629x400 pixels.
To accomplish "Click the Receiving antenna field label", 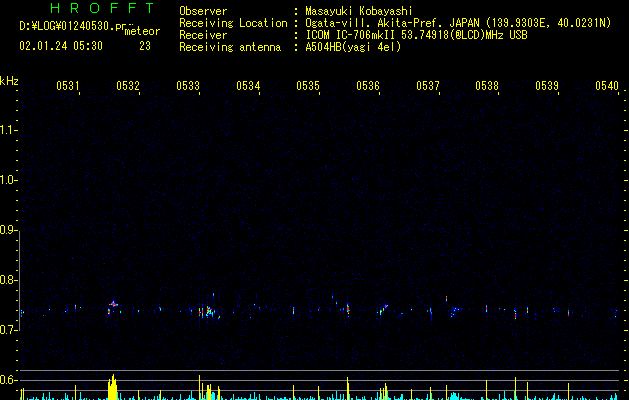I will pyautogui.click(x=230, y=47).
